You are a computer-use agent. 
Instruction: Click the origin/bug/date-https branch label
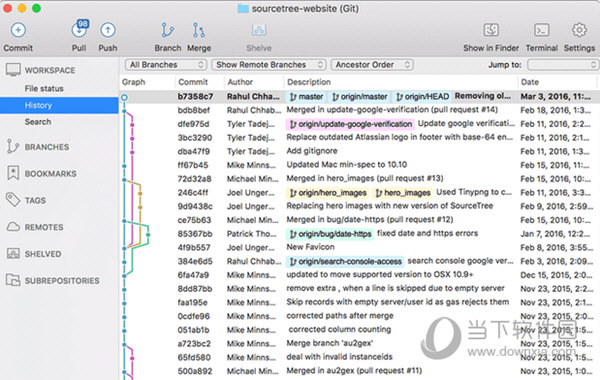point(330,234)
